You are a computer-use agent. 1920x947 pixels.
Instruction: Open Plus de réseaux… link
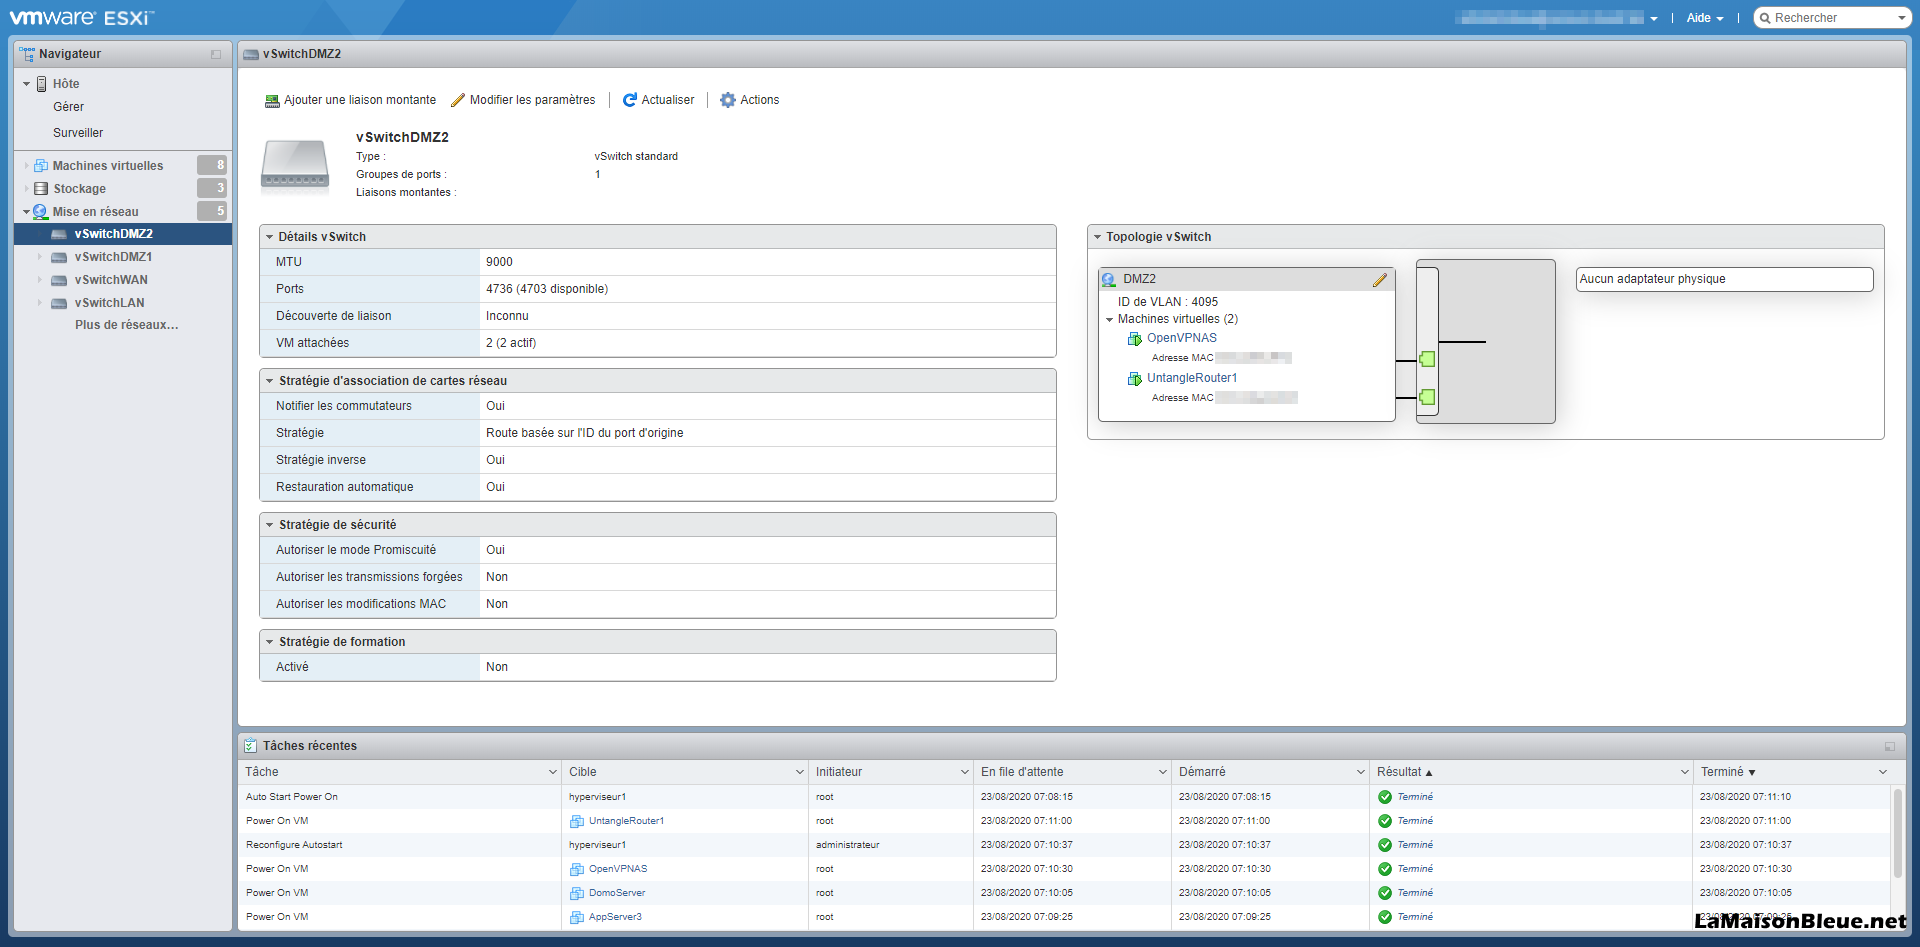click(x=127, y=325)
